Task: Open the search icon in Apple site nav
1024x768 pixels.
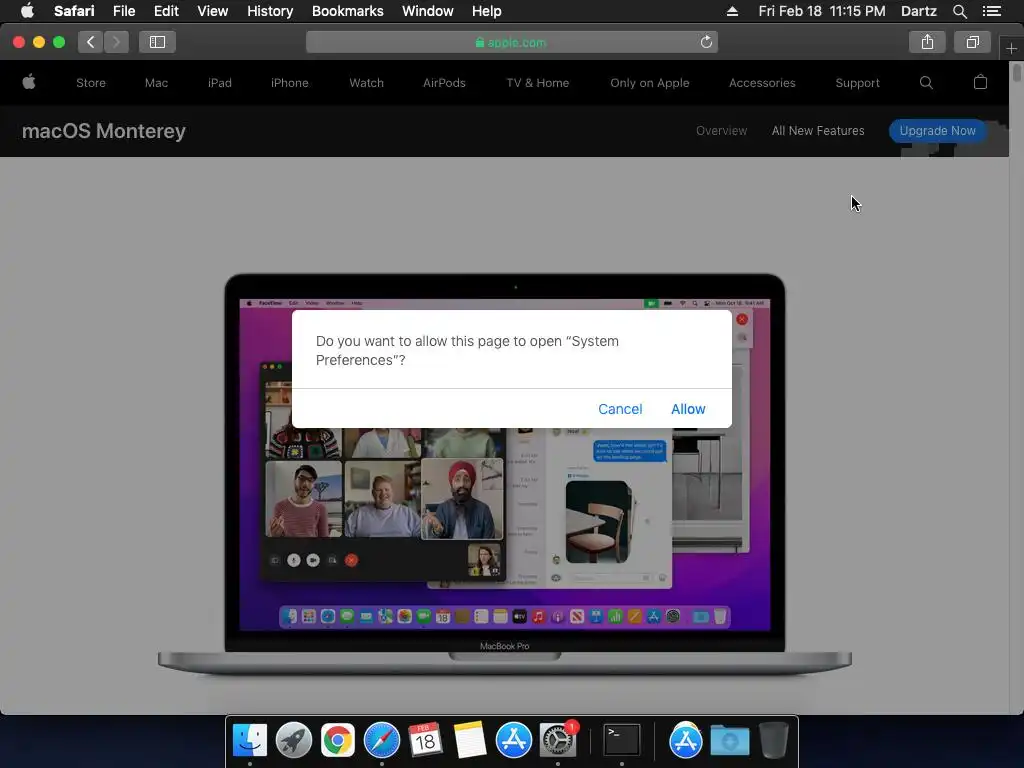Action: click(926, 83)
